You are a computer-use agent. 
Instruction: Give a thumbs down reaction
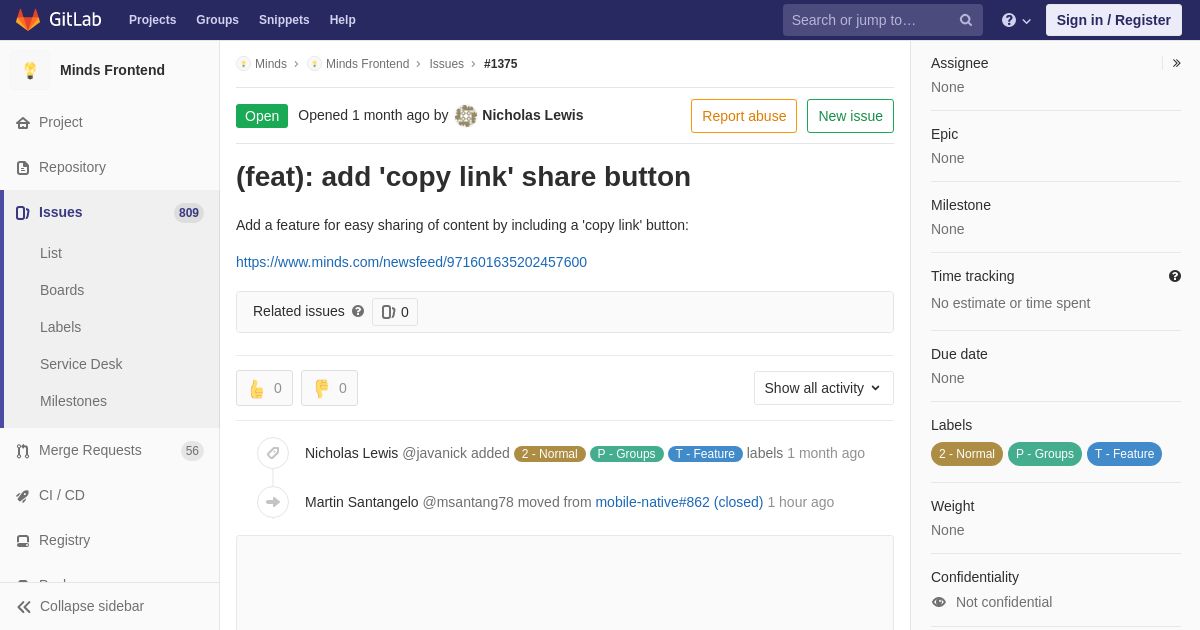(329, 388)
